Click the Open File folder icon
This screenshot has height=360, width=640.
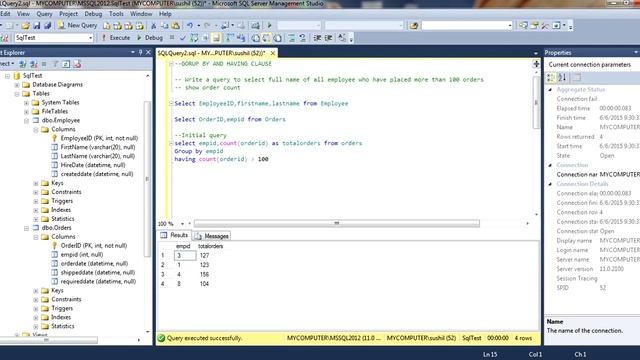[25, 25]
